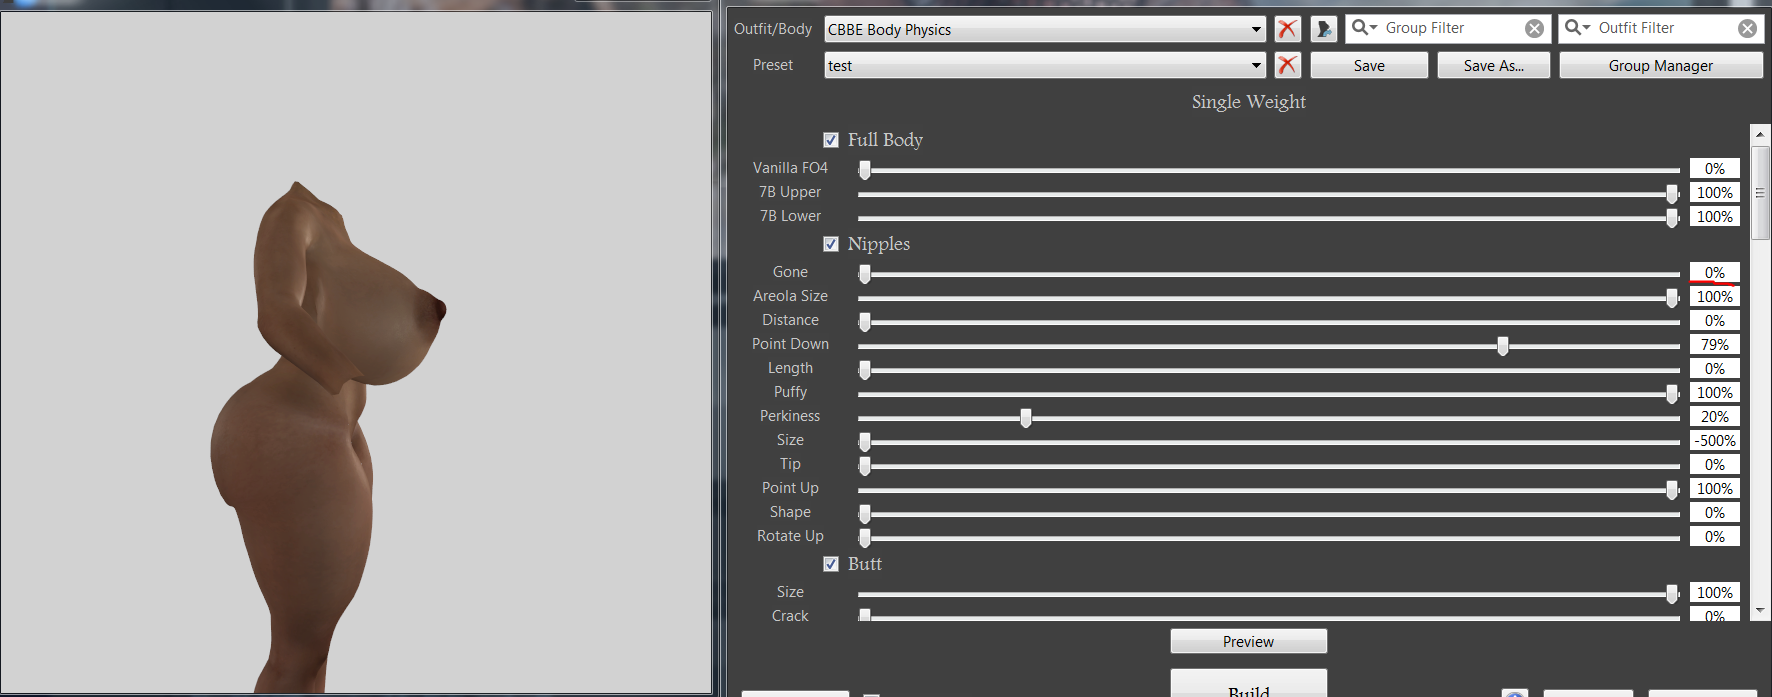Click the slider list scrollbar thumb
1772x697 pixels.
coord(1760,192)
